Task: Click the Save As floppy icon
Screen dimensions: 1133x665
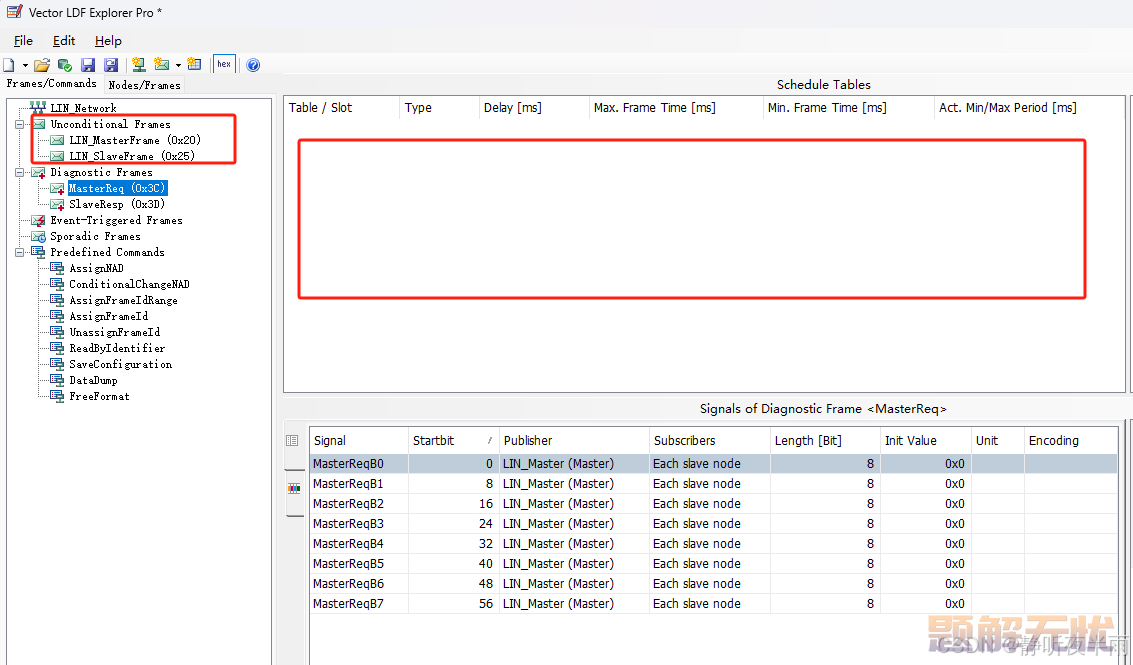Action: [x=111, y=65]
